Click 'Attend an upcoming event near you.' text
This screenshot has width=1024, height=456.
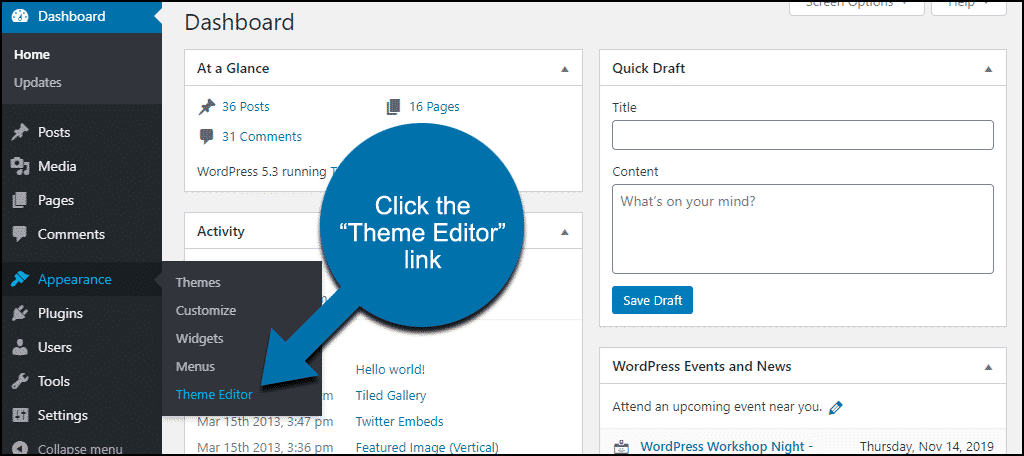click(x=717, y=407)
